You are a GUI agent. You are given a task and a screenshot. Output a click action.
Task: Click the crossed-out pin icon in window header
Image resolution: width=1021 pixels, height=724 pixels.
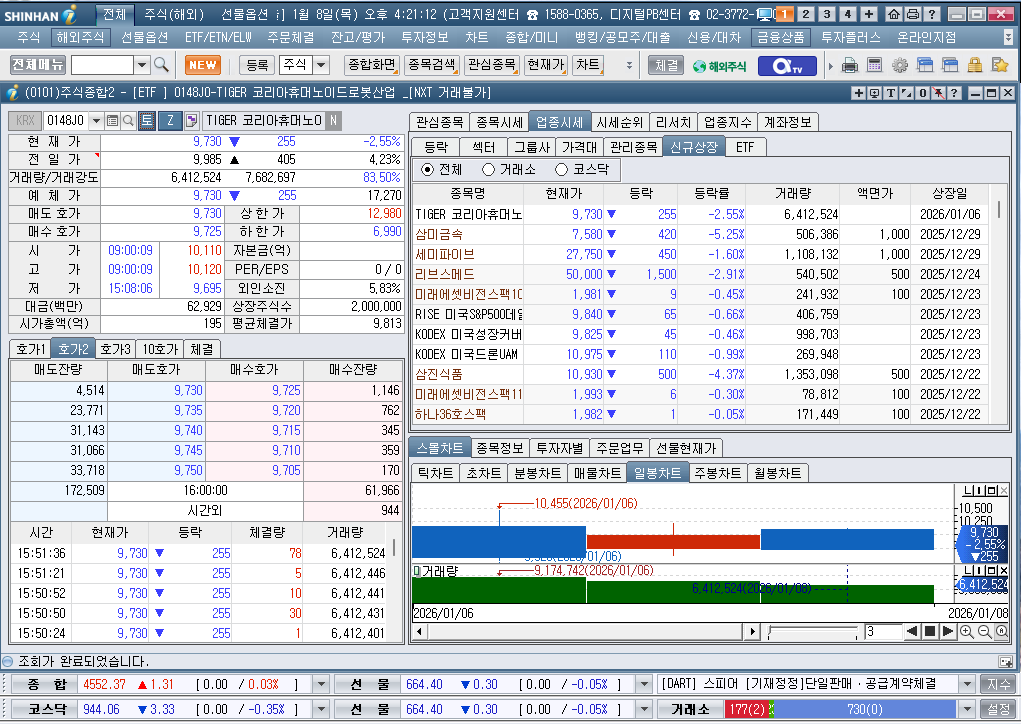938,93
